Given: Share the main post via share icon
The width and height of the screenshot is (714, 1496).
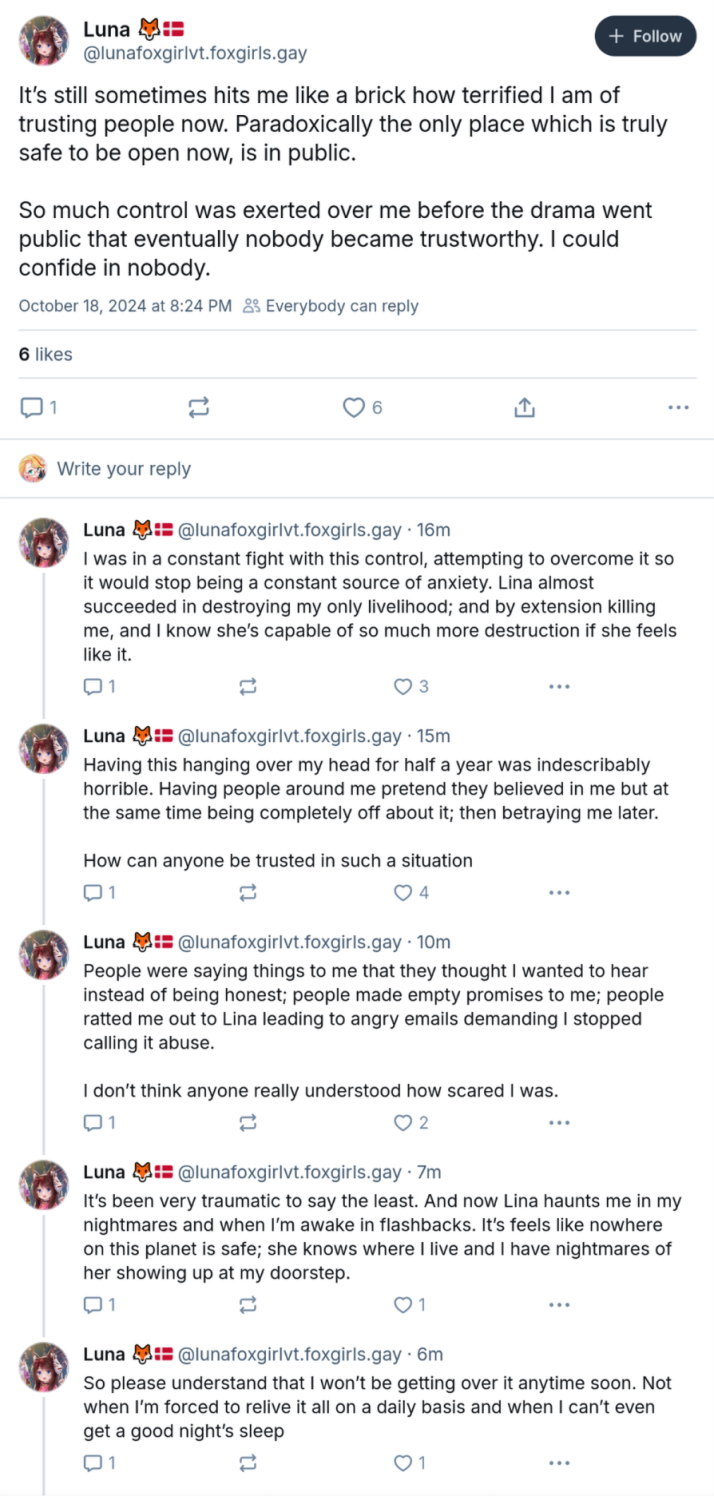Looking at the screenshot, I should (x=525, y=407).
